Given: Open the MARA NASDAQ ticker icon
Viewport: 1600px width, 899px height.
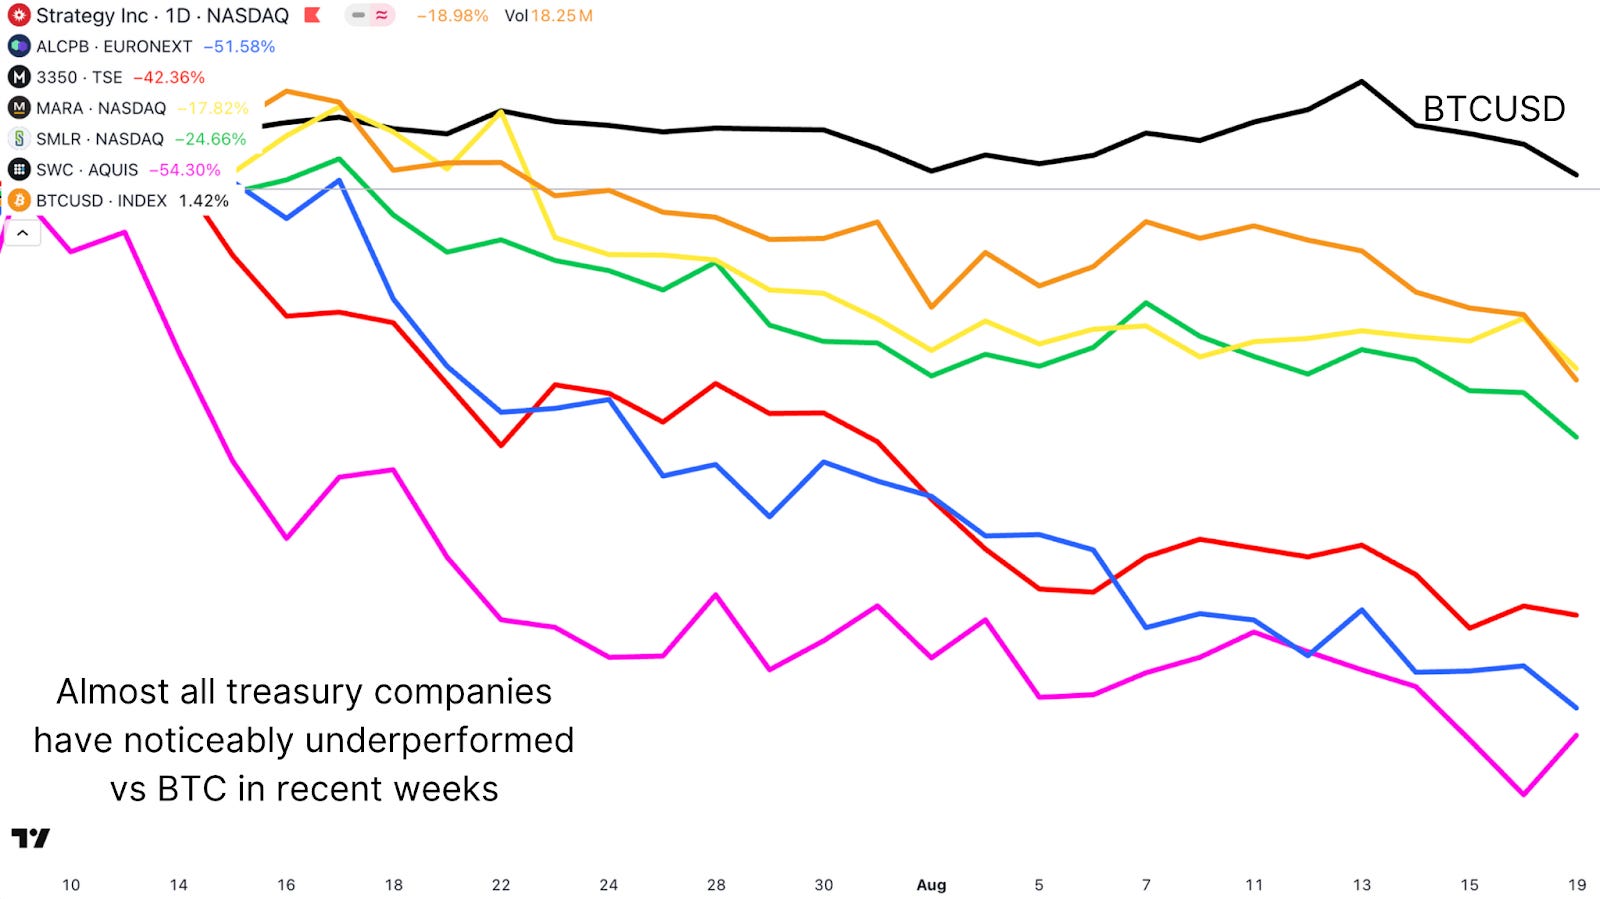Looking at the screenshot, I should click(x=17, y=108).
